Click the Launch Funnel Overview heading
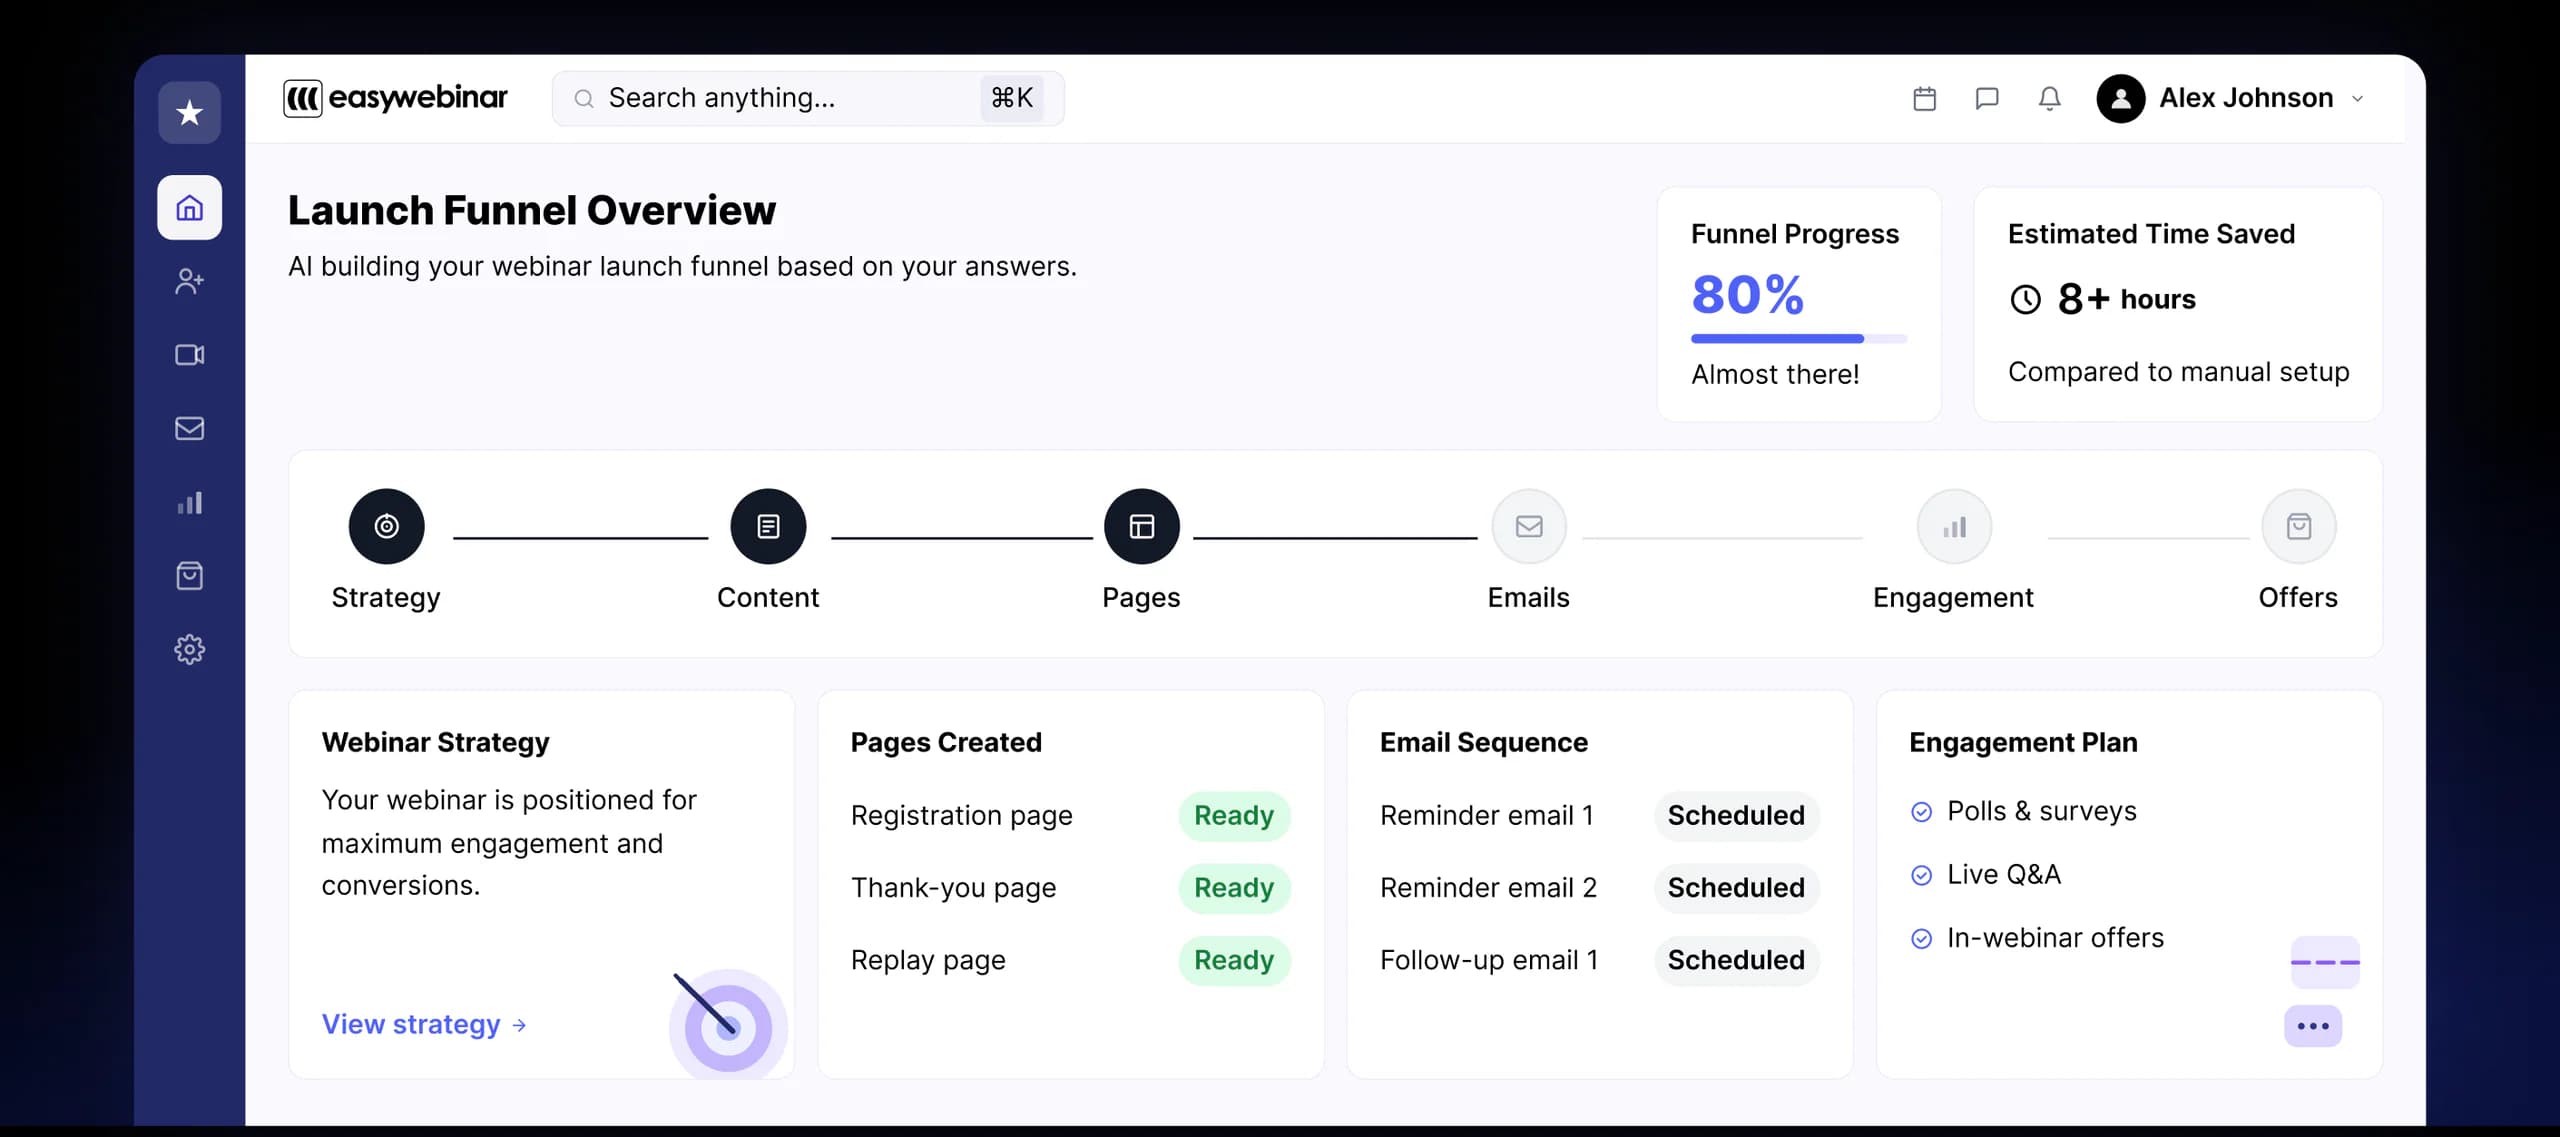The image size is (2560, 1137). point(532,210)
